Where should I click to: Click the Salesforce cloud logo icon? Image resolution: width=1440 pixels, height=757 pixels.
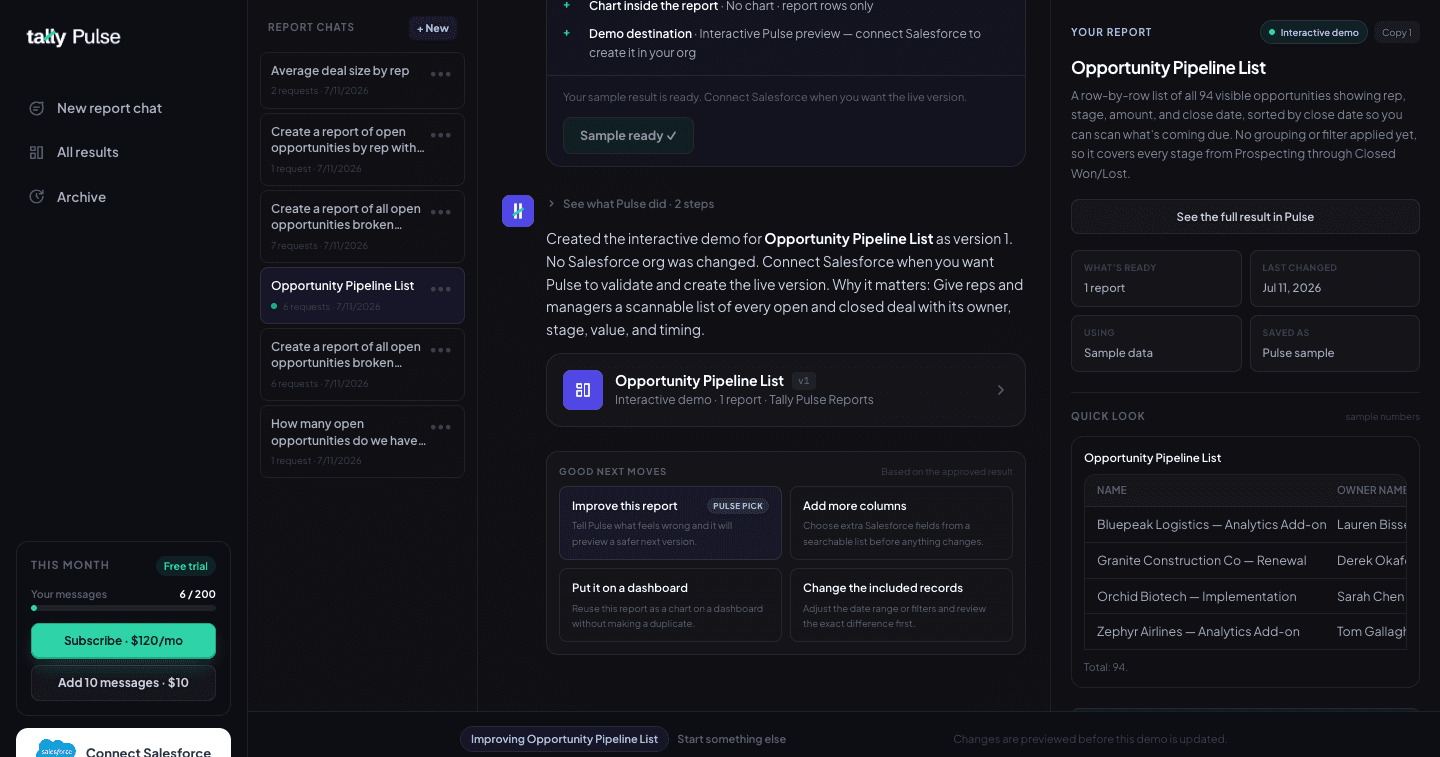tap(56, 750)
